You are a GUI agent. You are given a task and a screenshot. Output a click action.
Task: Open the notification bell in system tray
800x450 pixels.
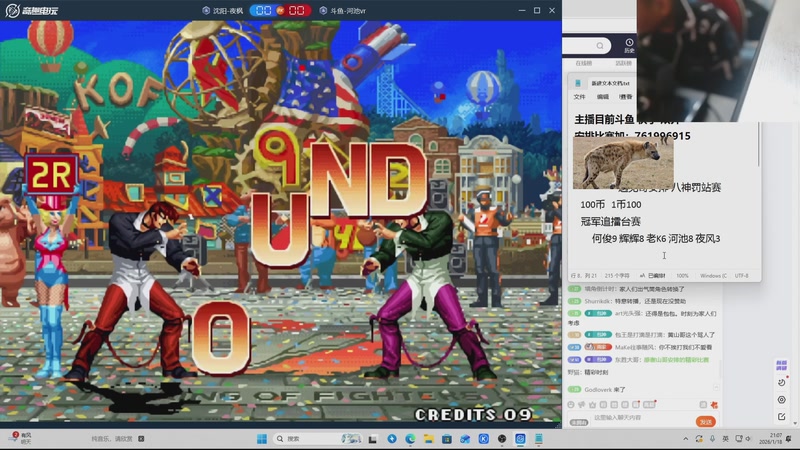coord(789,439)
